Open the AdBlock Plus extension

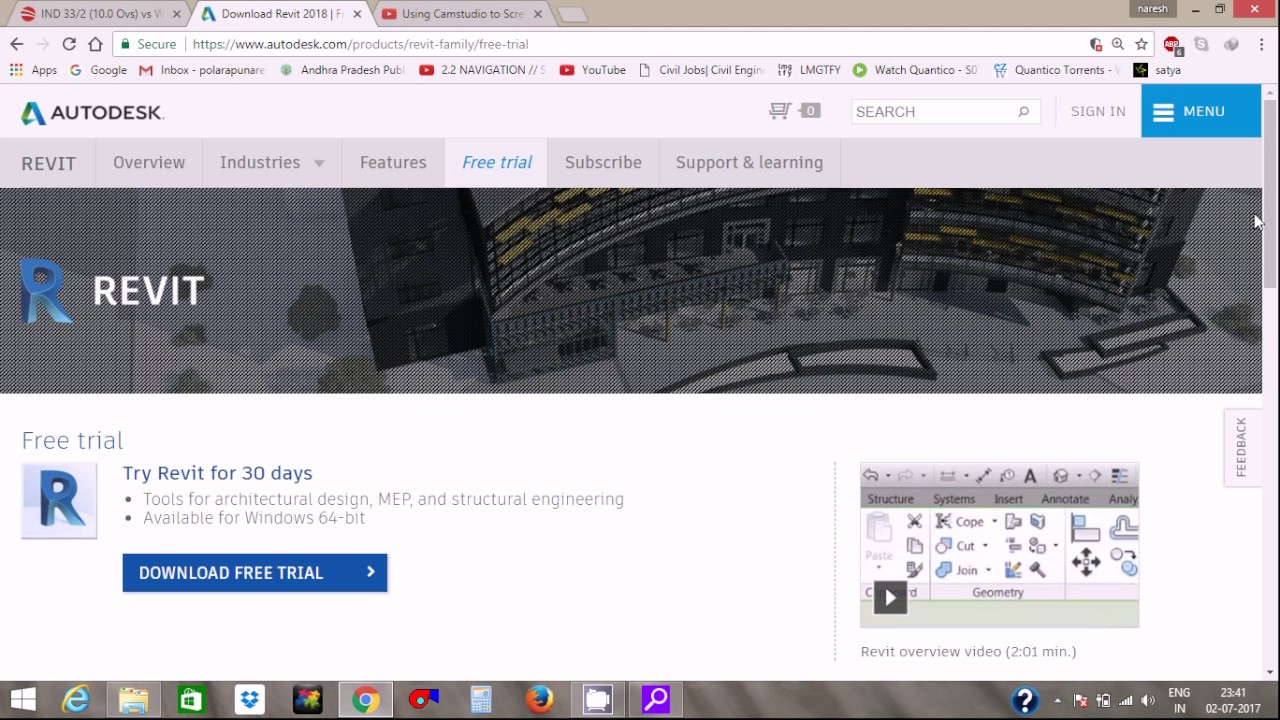(1172, 45)
